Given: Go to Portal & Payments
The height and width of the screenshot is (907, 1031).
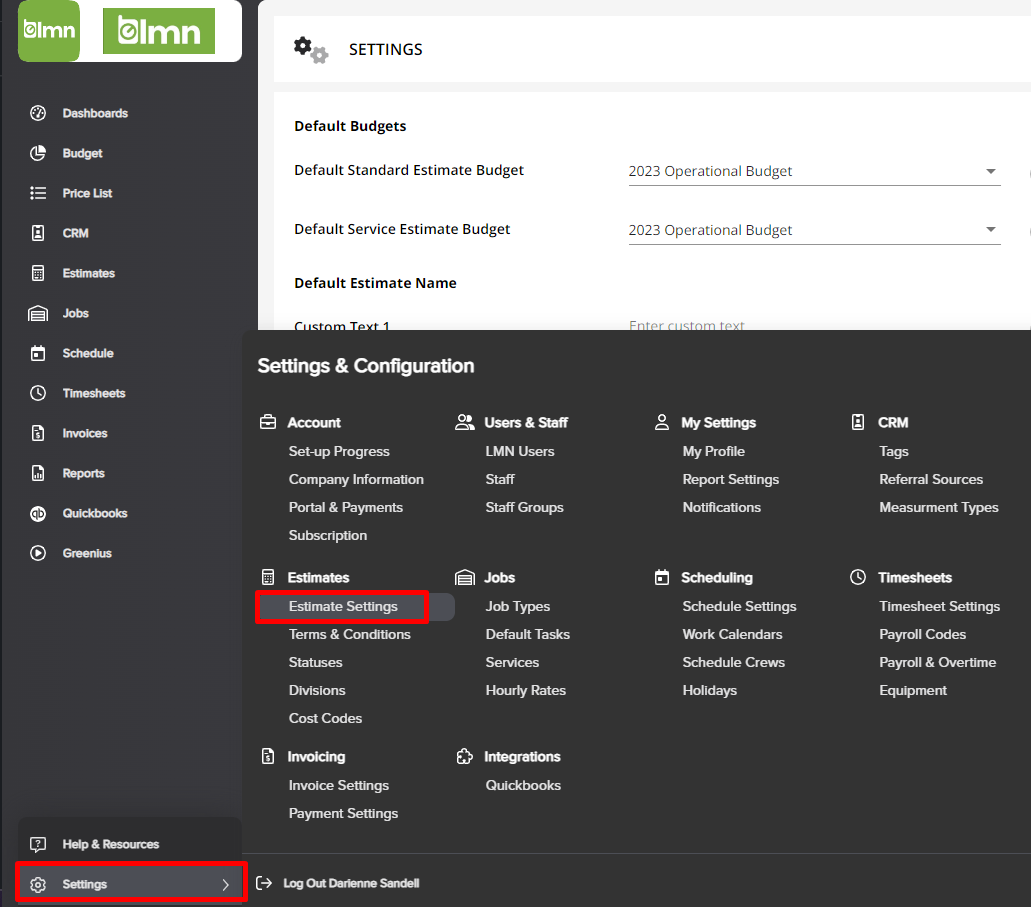Looking at the screenshot, I should 346,507.
